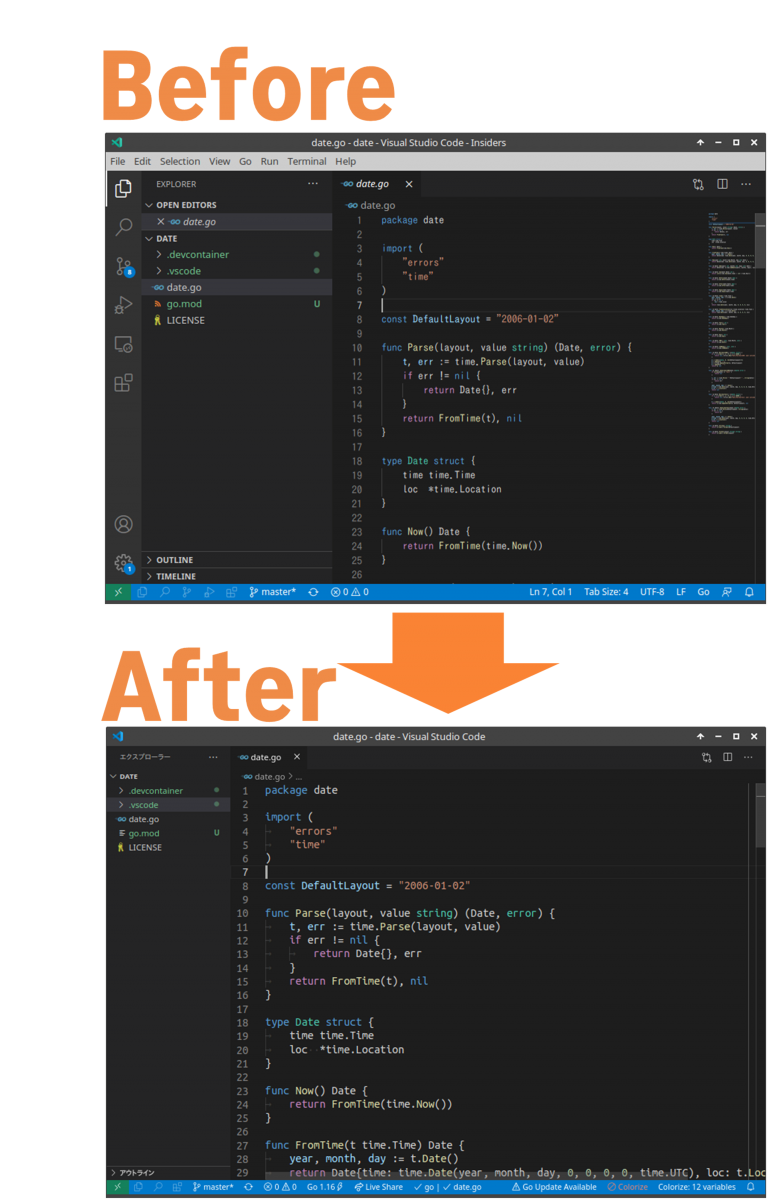The width and height of the screenshot is (768, 1200).
Task: Open File menu in Before window
Action: tap(118, 161)
